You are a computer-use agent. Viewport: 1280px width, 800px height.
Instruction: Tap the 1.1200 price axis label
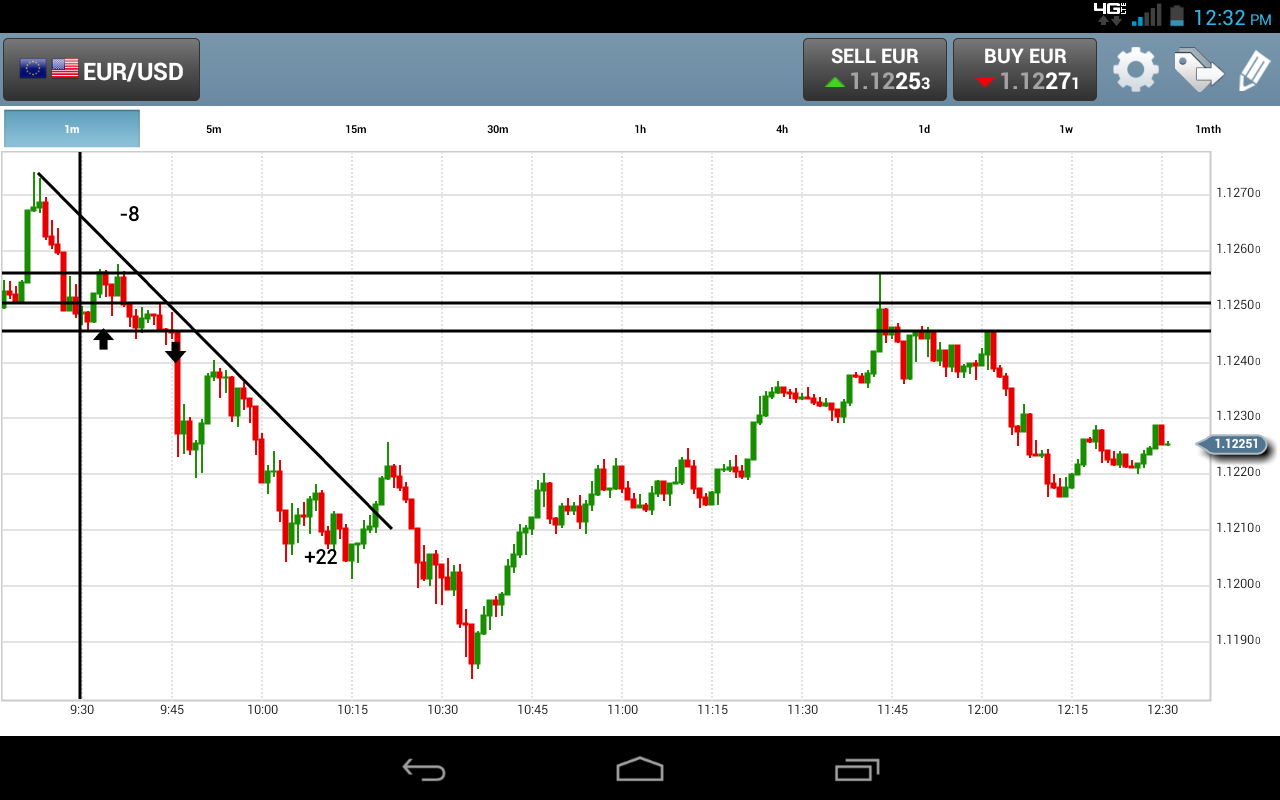click(1238, 584)
